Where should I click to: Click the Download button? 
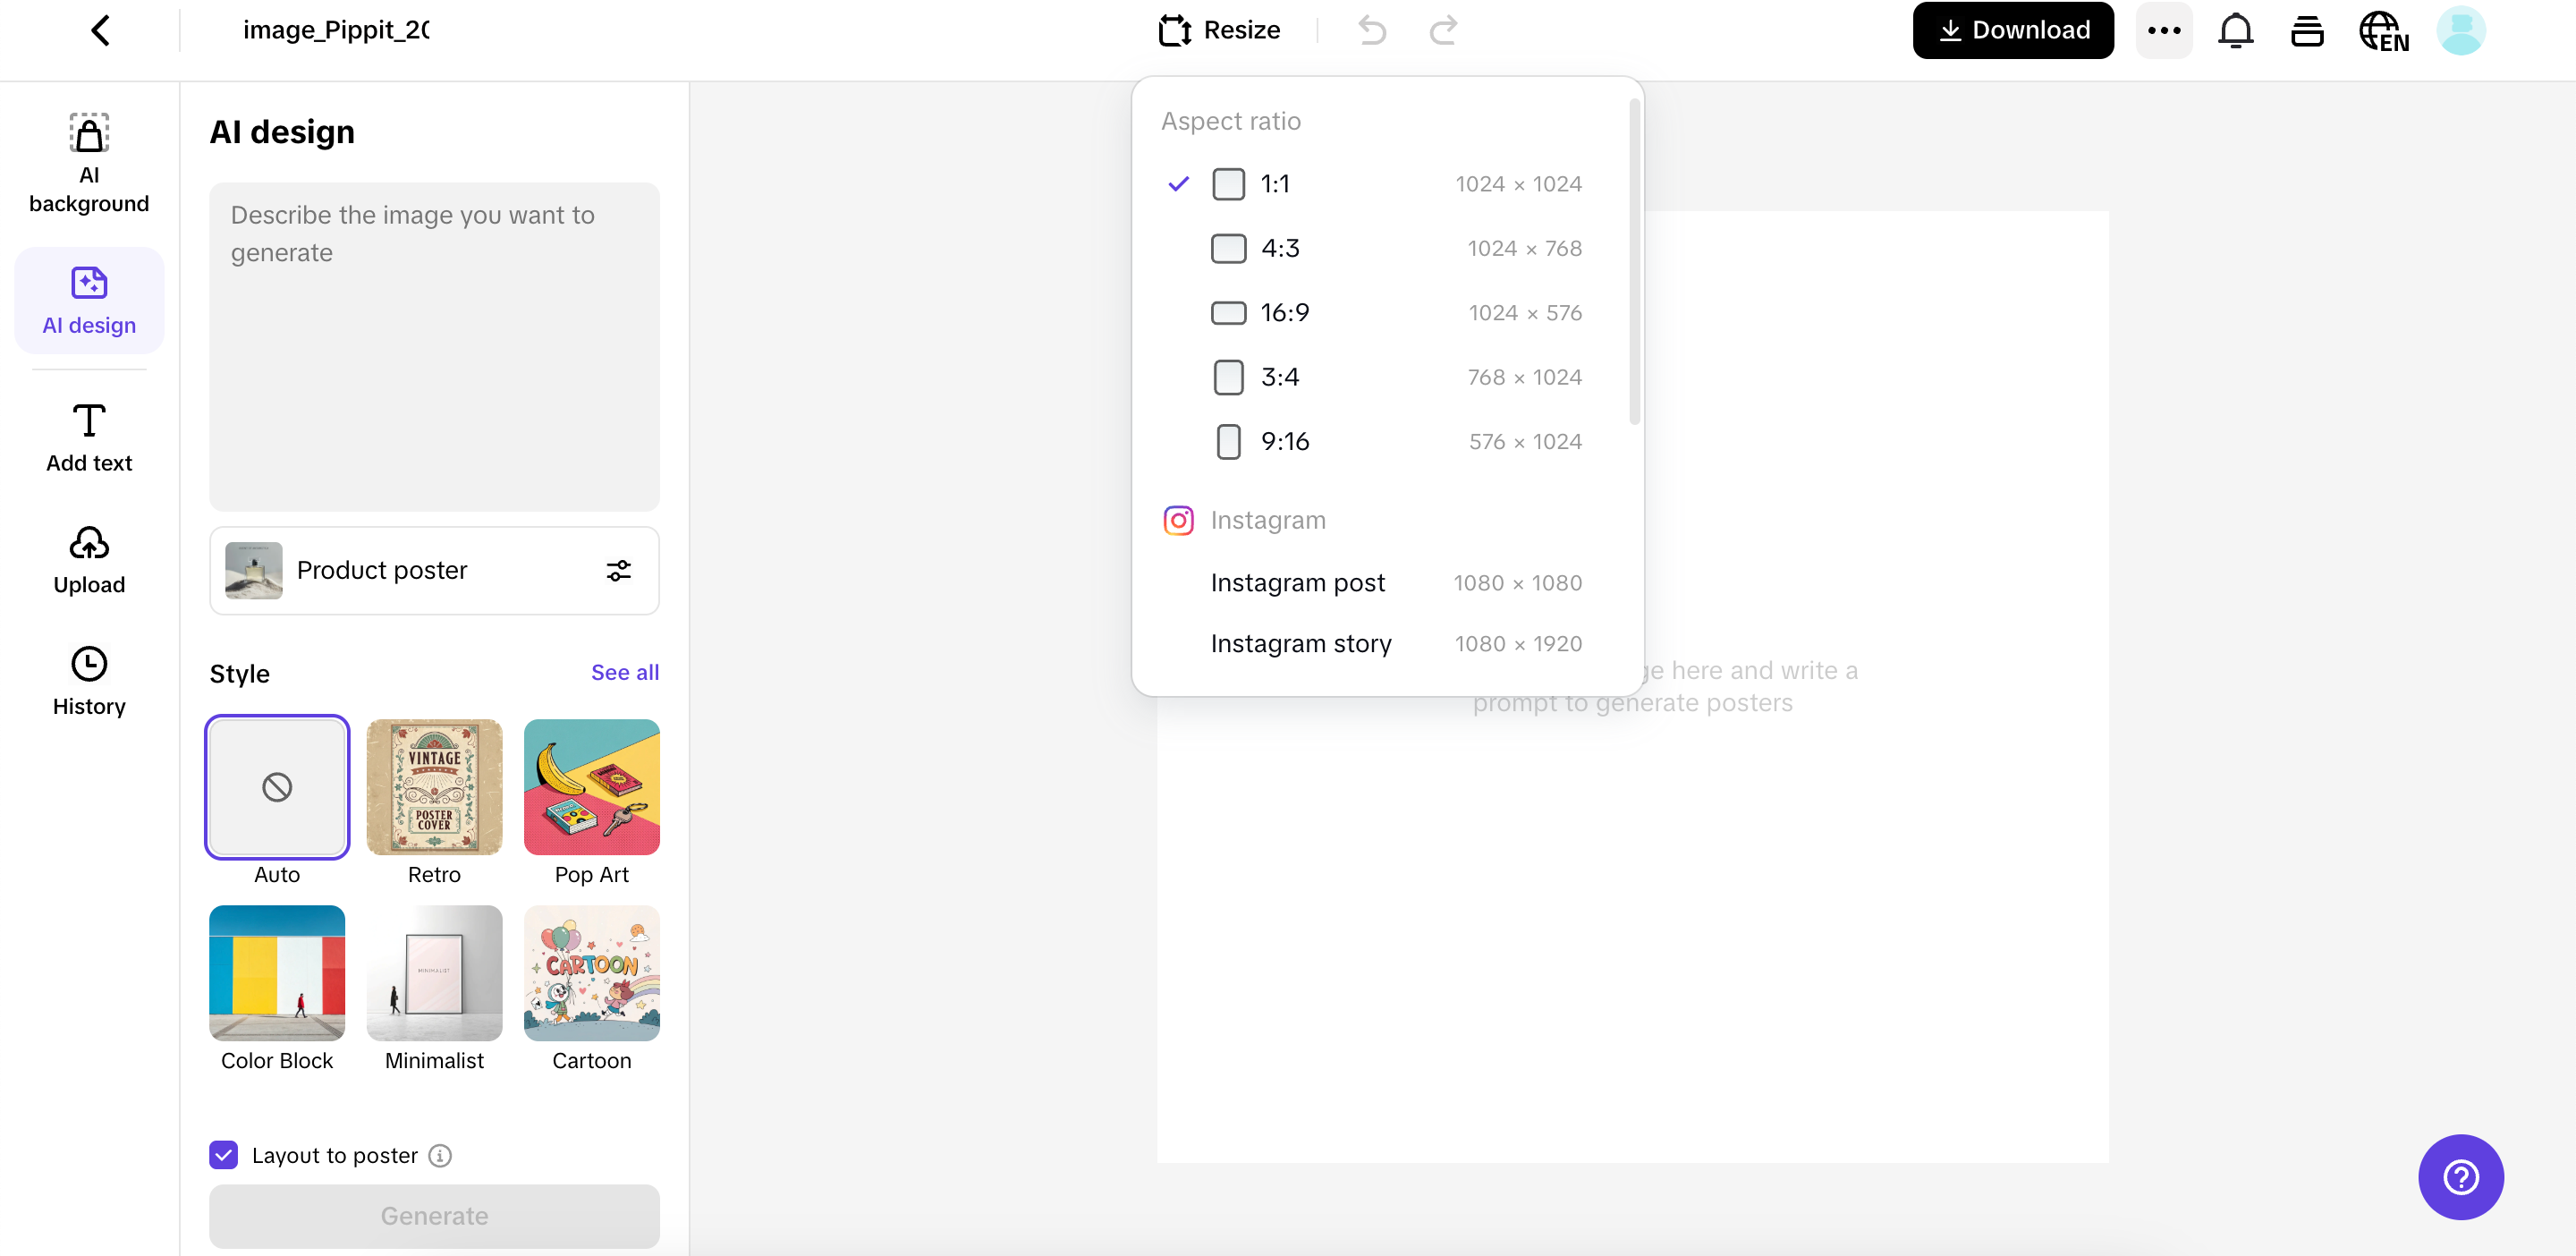click(x=2012, y=29)
